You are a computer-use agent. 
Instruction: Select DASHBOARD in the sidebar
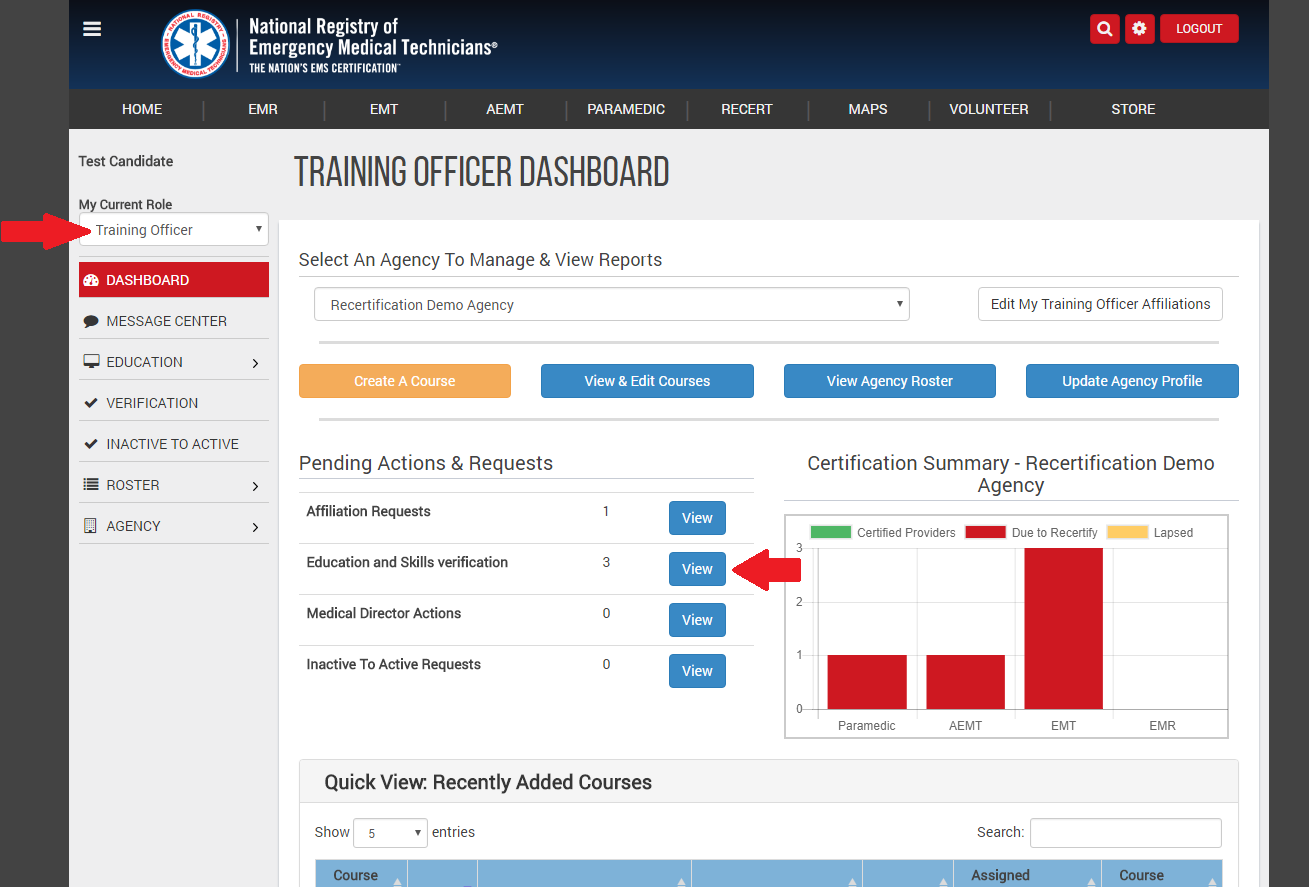174,280
